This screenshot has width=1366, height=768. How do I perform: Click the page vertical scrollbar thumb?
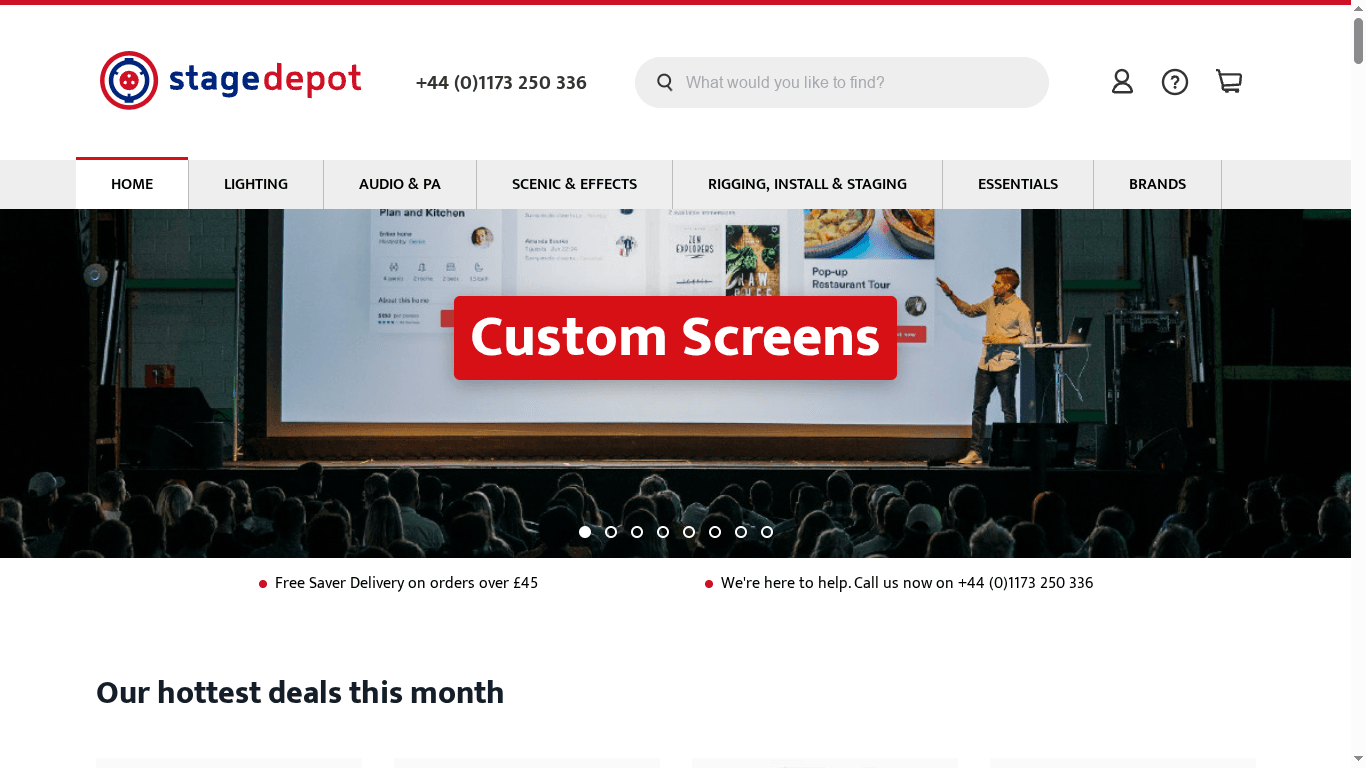(1358, 40)
